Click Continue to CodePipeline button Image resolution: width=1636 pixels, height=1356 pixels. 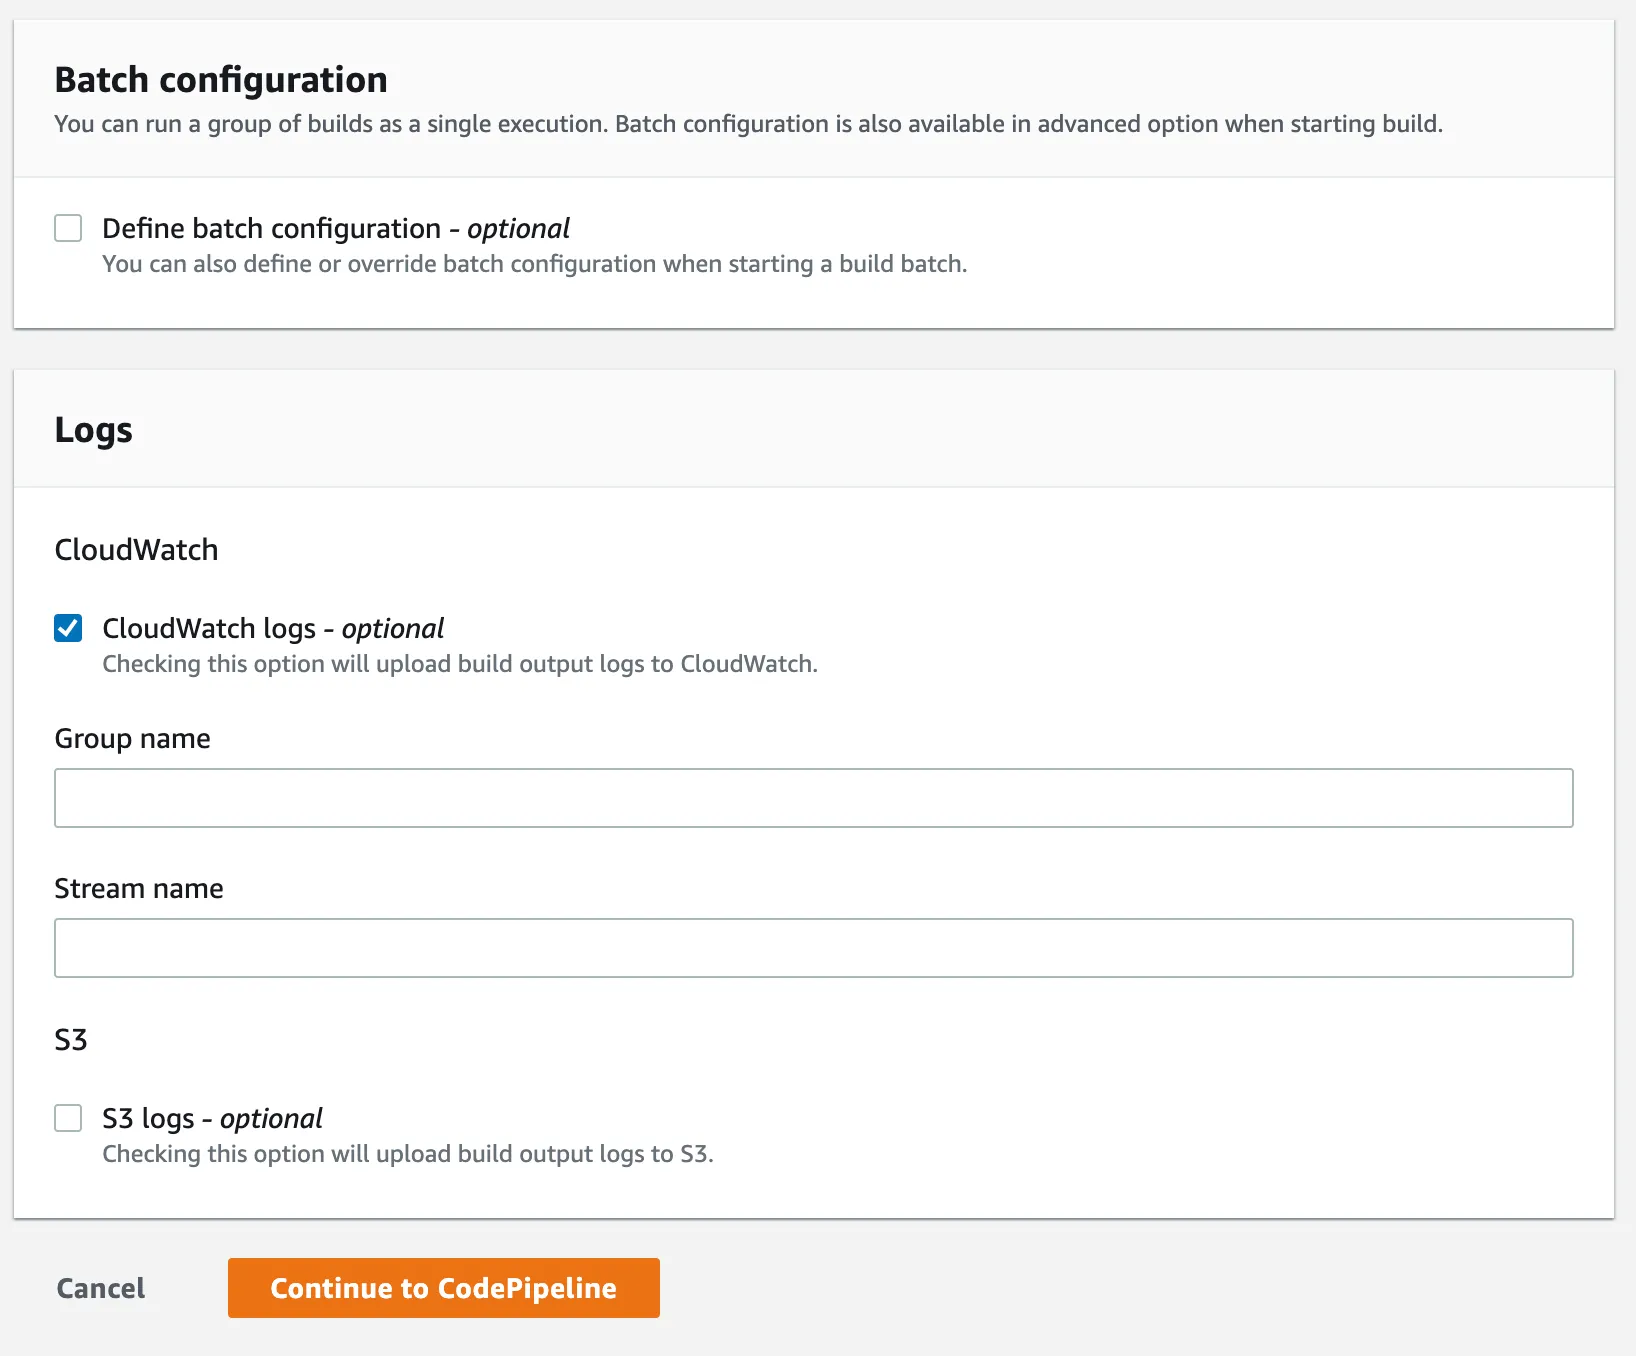tap(444, 1288)
